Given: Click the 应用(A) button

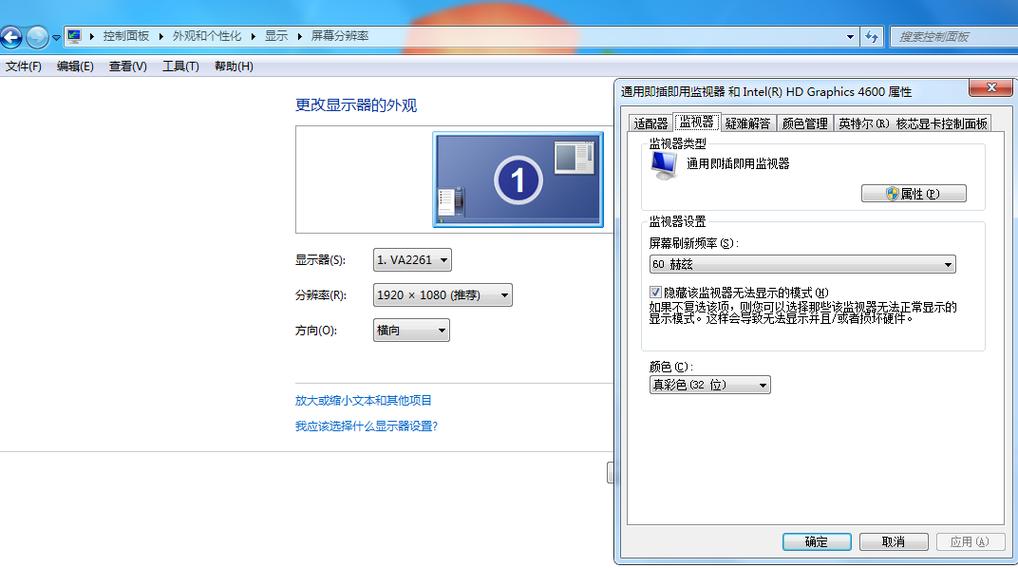Looking at the screenshot, I should 969,542.
